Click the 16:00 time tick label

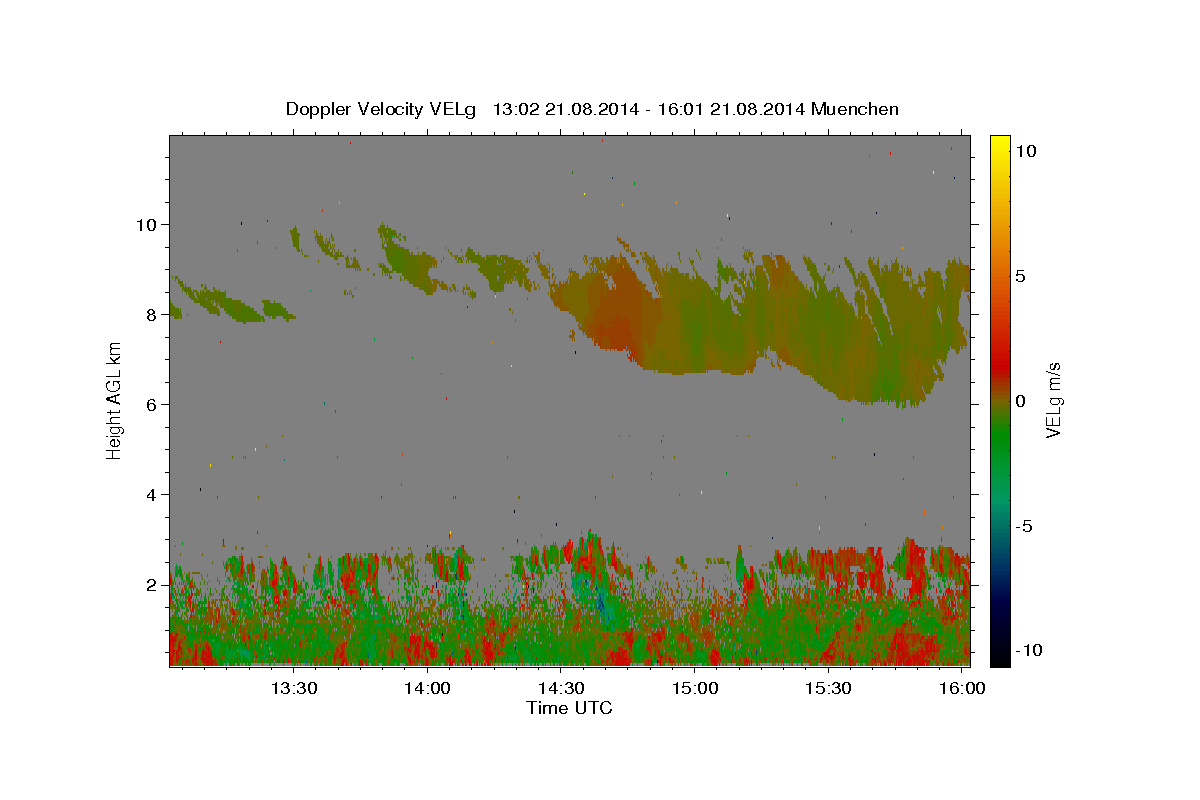pyautogui.click(x=962, y=688)
